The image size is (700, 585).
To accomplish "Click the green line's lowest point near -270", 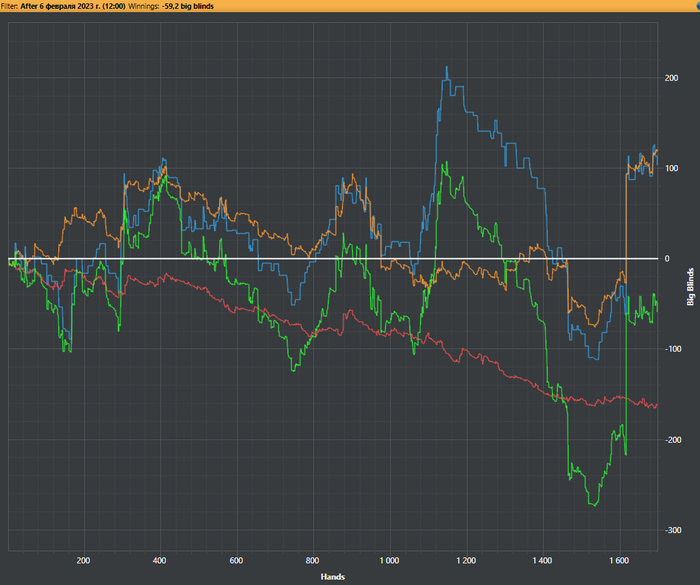I will [x=594, y=506].
